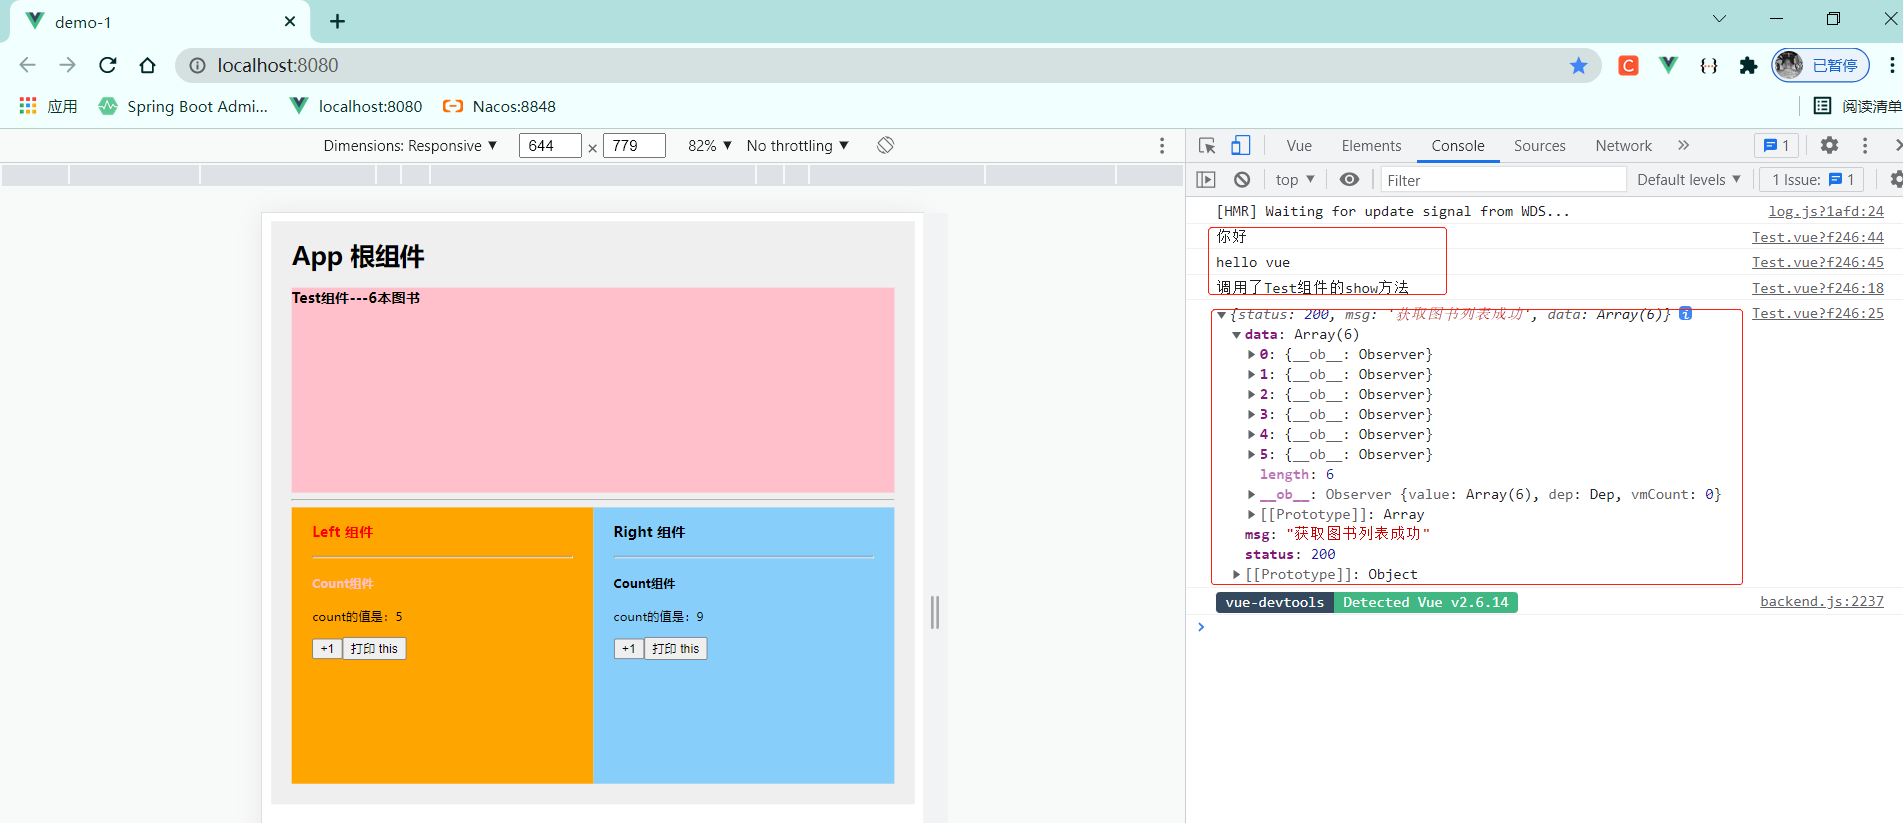Toggle the device toolbar
1903x823 pixels.
click(x=1240, y=146)
